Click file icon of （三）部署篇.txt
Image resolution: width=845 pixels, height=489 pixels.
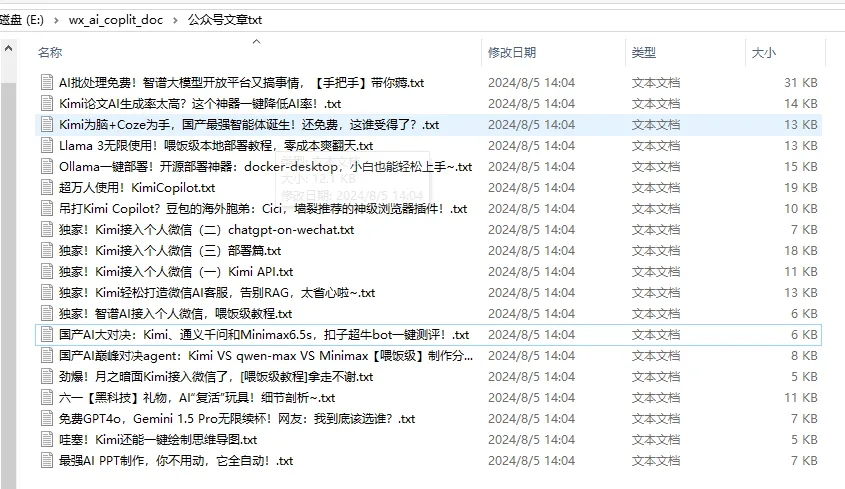[x=47, y=251]
